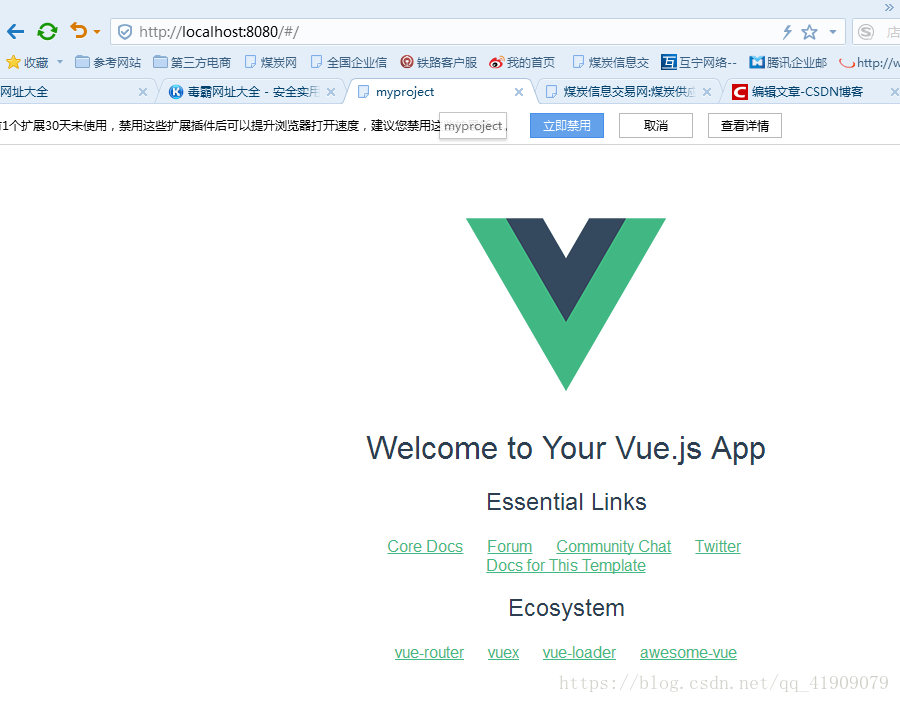Viewport: 900px width, 703px height.
Task: Close the 煤炭信息交易网 tab
Action: point(707,92)
